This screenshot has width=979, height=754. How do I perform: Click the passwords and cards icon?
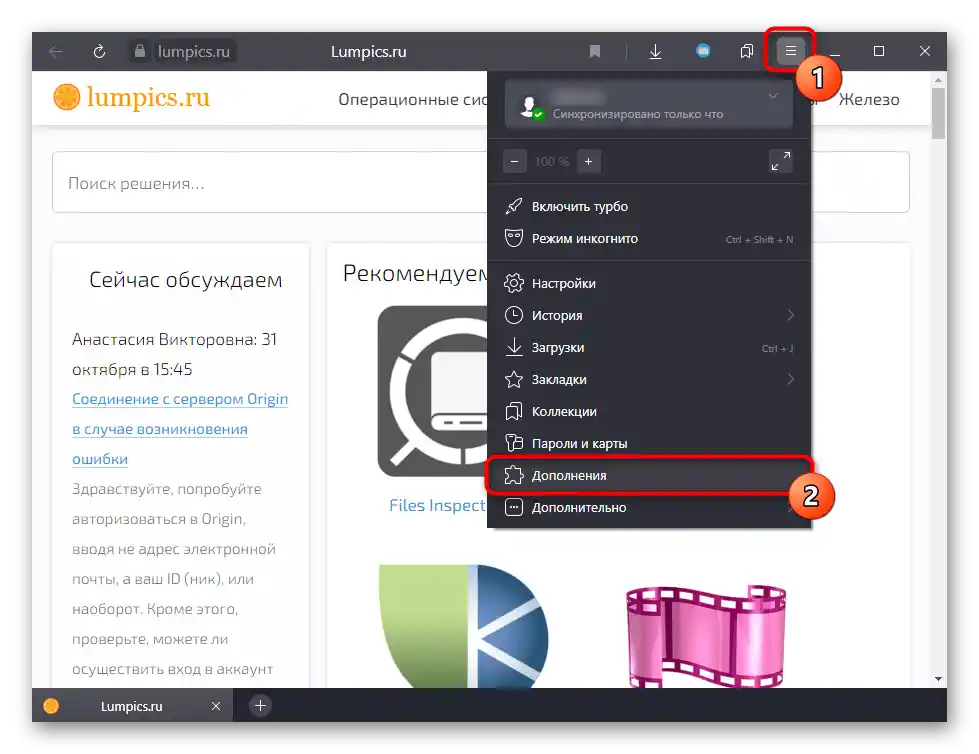click(x=514, y=443)
